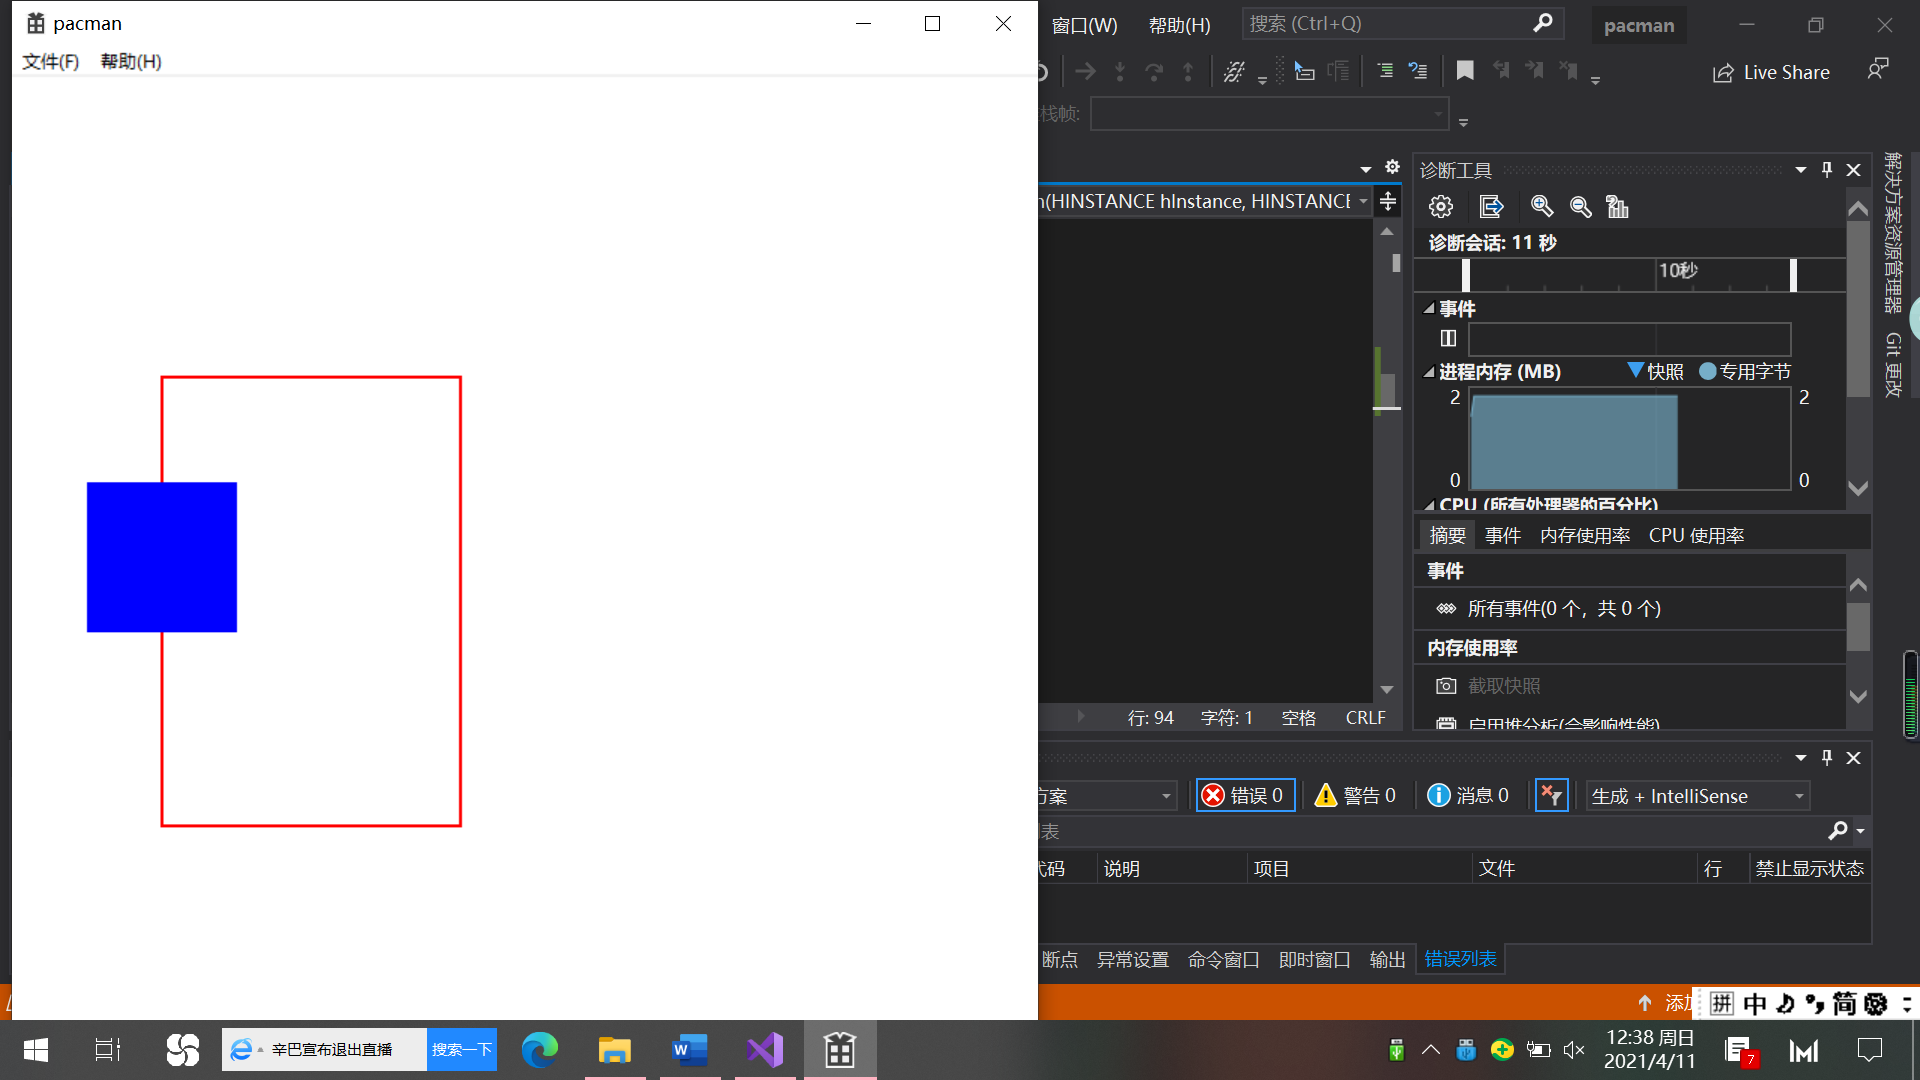Switch to 内存使用率 tab
Screen dimensions: 1920x1080
1585,535
